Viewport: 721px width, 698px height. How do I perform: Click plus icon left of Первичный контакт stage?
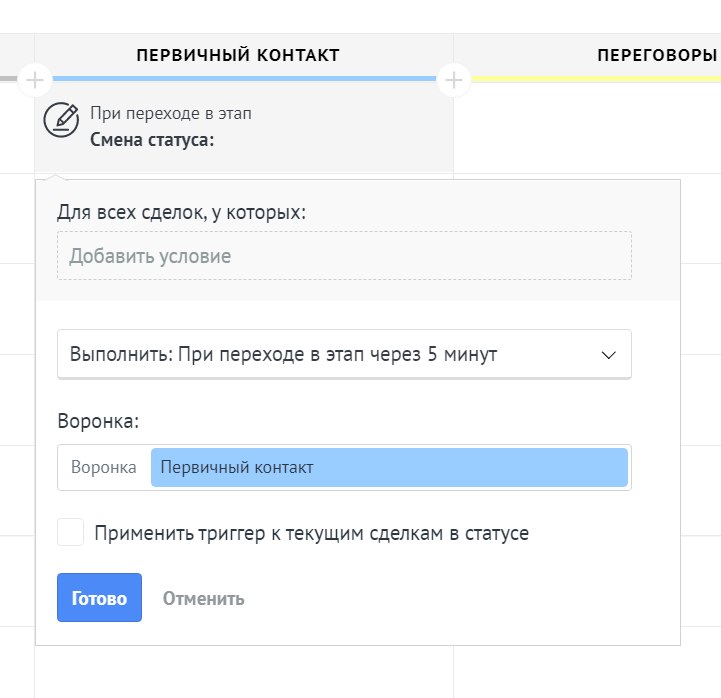pos(34,80)
